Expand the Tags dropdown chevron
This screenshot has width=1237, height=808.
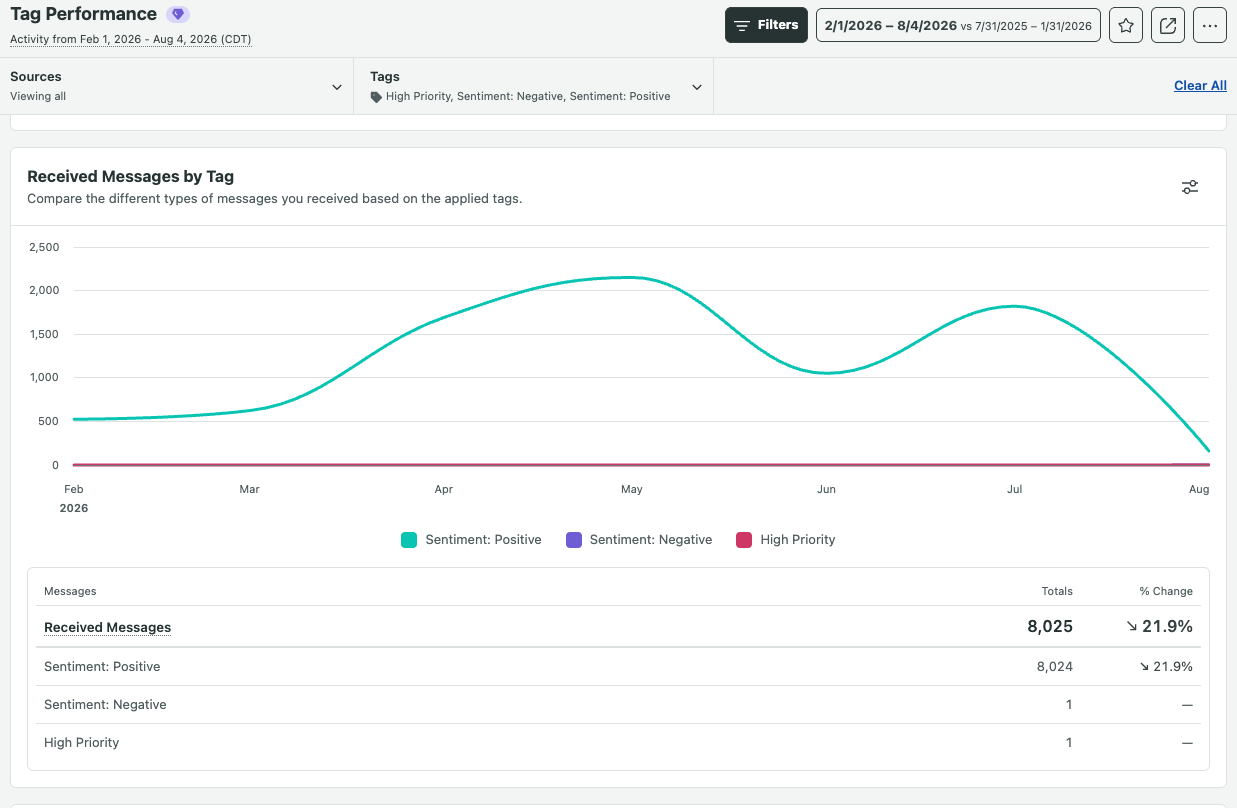pos(697,87)
